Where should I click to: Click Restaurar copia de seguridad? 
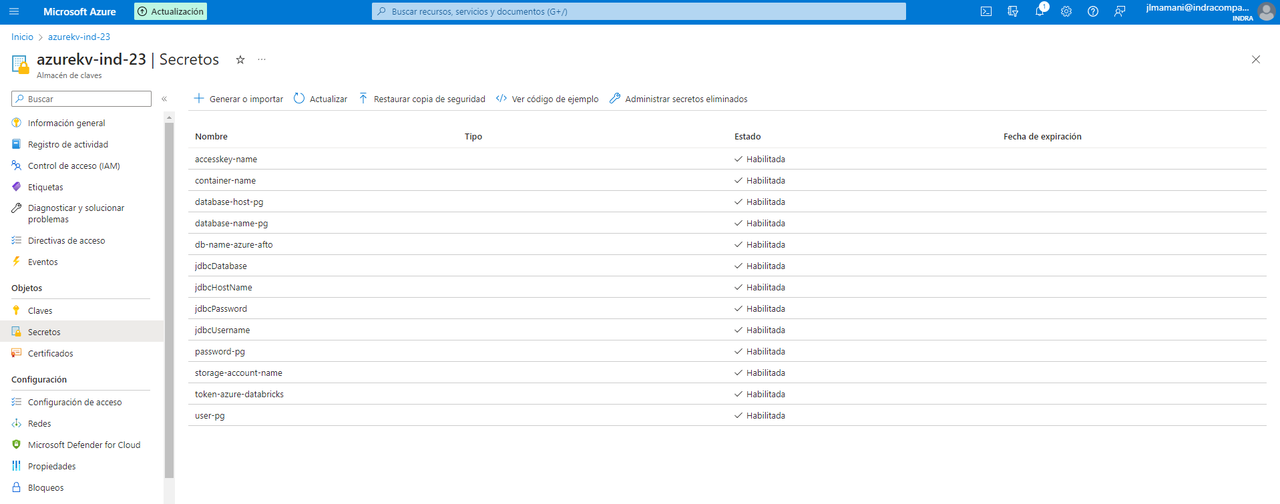coord(421,99)
